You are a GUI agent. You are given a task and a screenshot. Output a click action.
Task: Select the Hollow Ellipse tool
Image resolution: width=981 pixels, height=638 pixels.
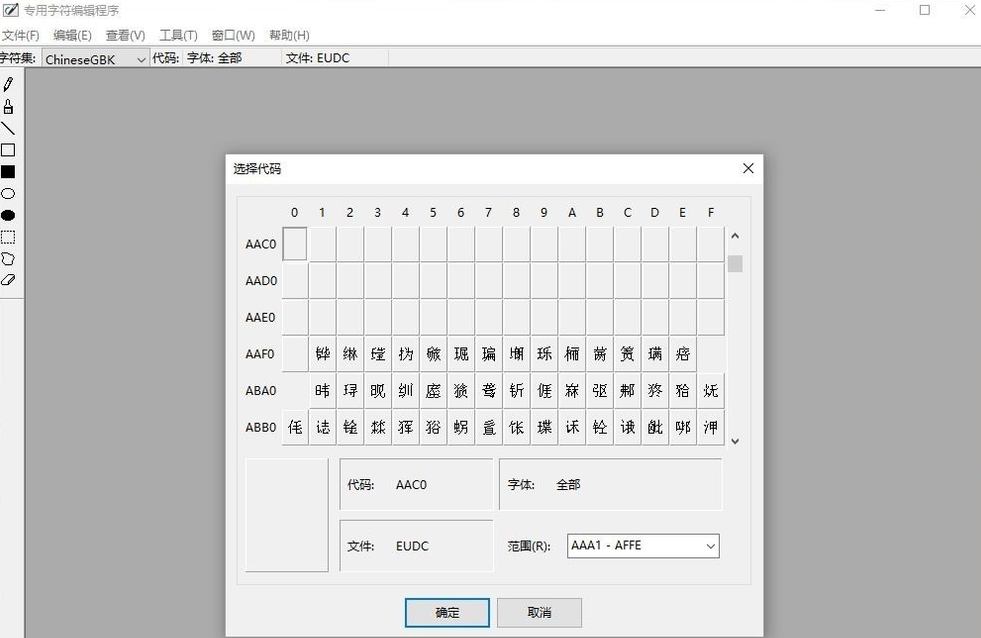point(9,193)
